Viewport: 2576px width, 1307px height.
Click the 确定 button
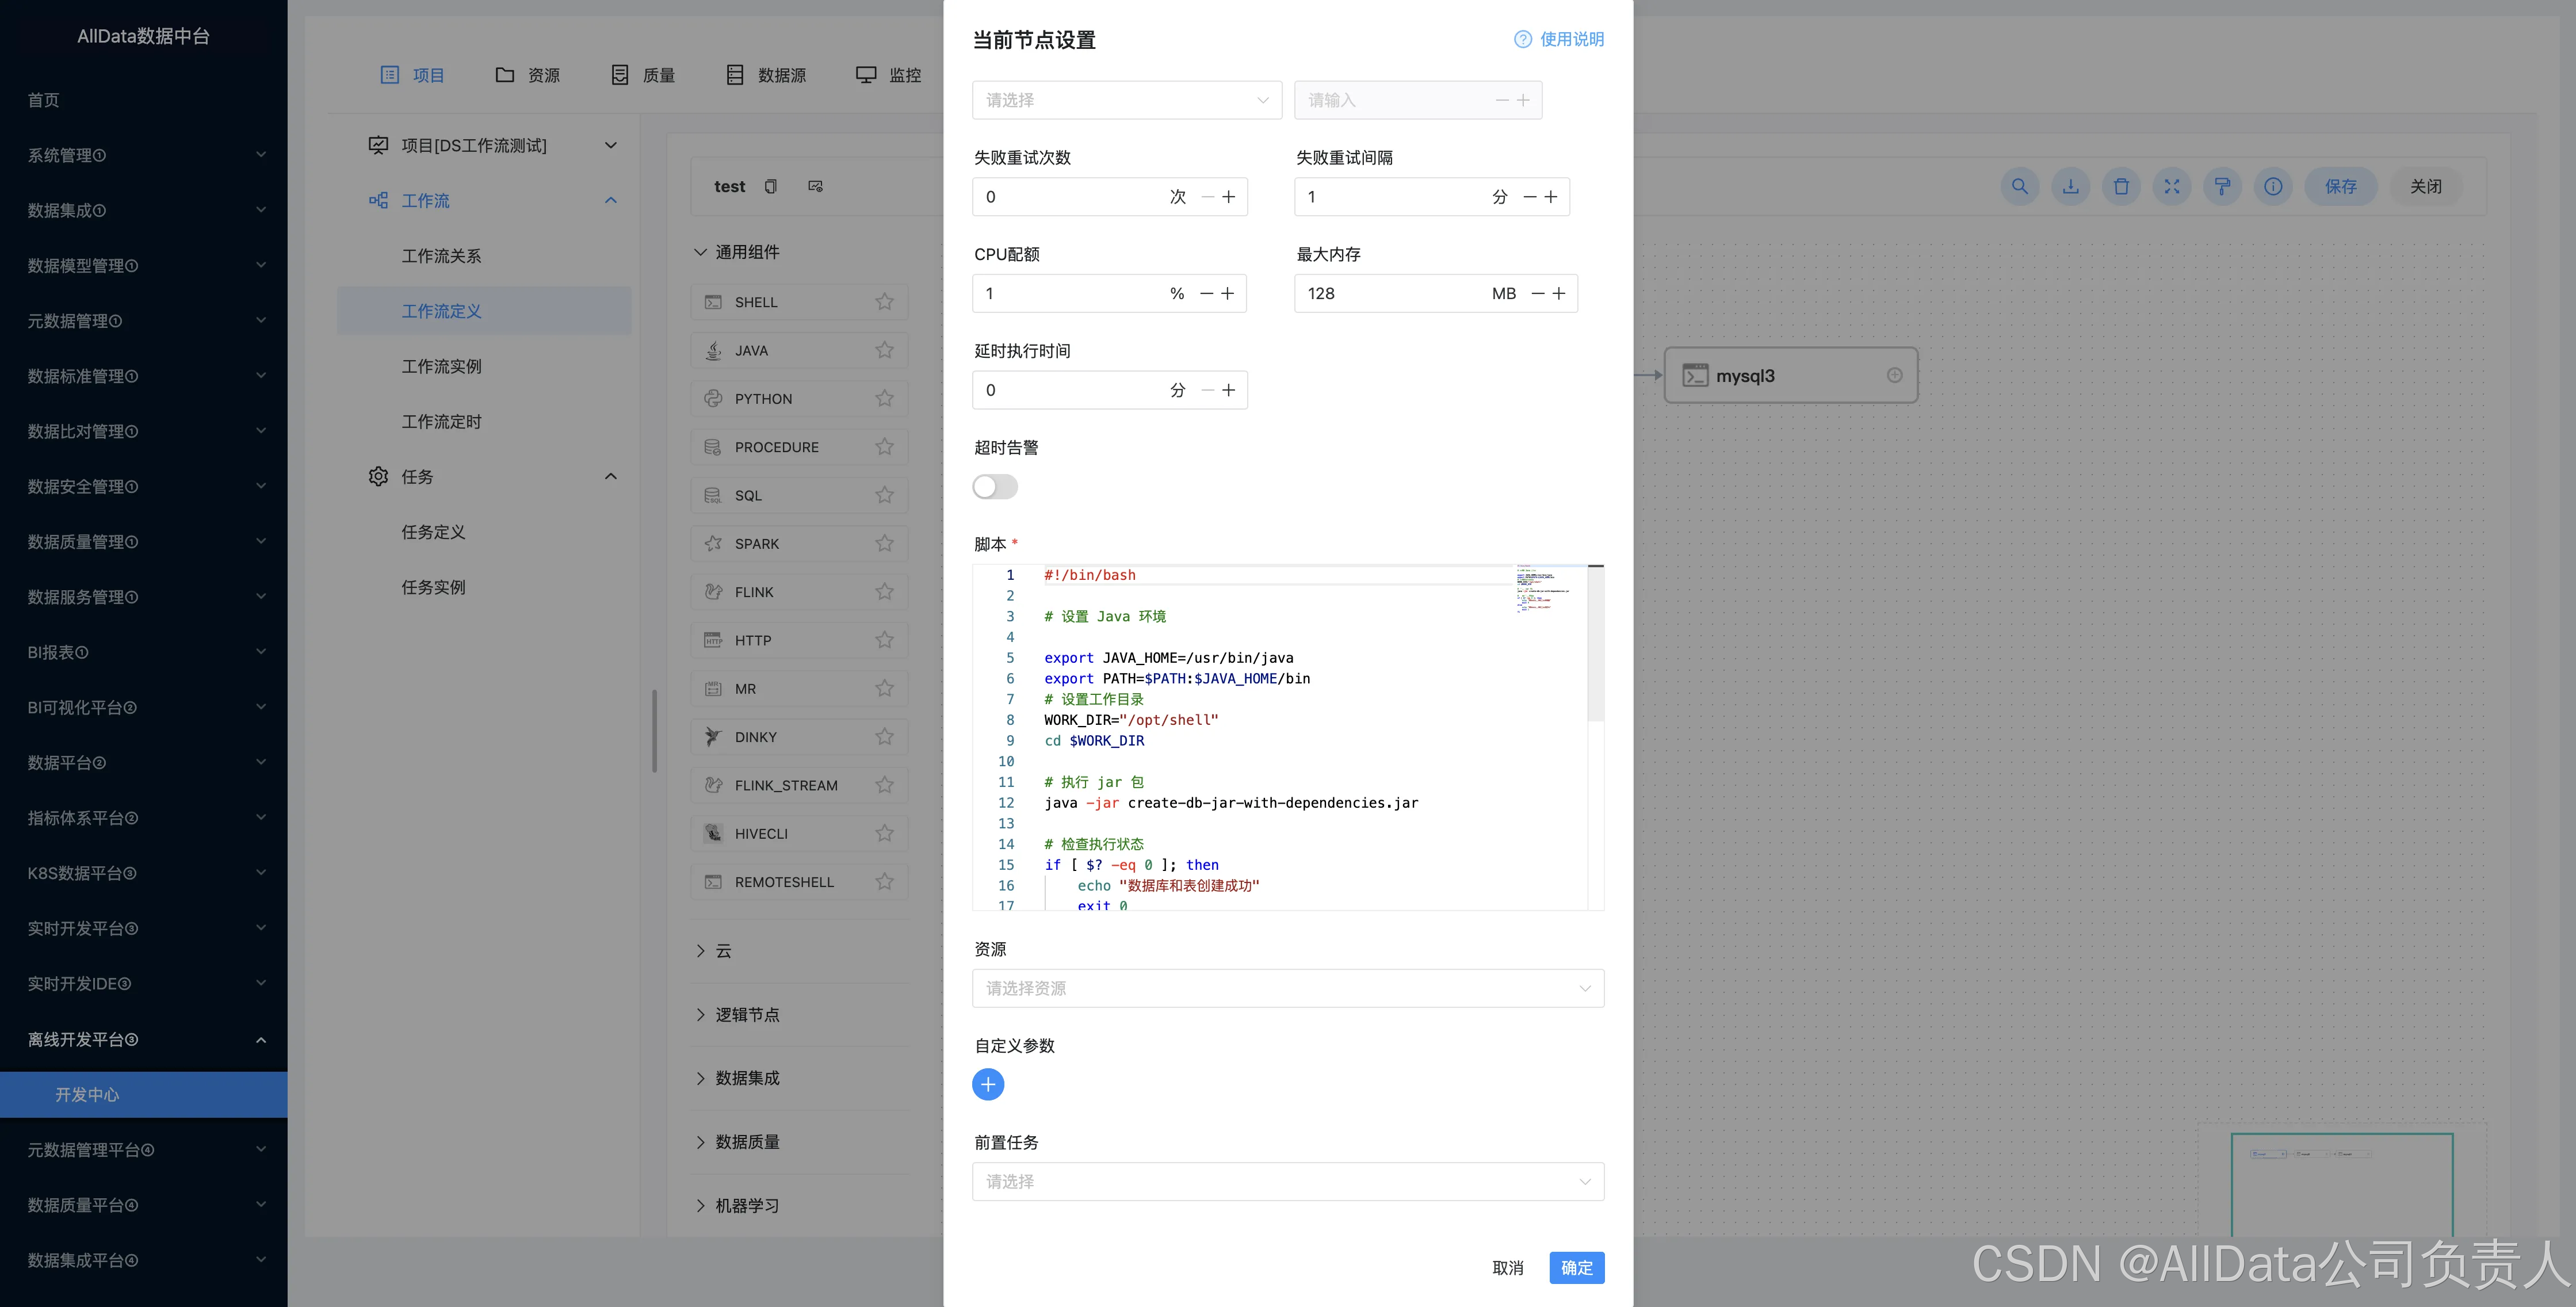coord(1576,1268)
